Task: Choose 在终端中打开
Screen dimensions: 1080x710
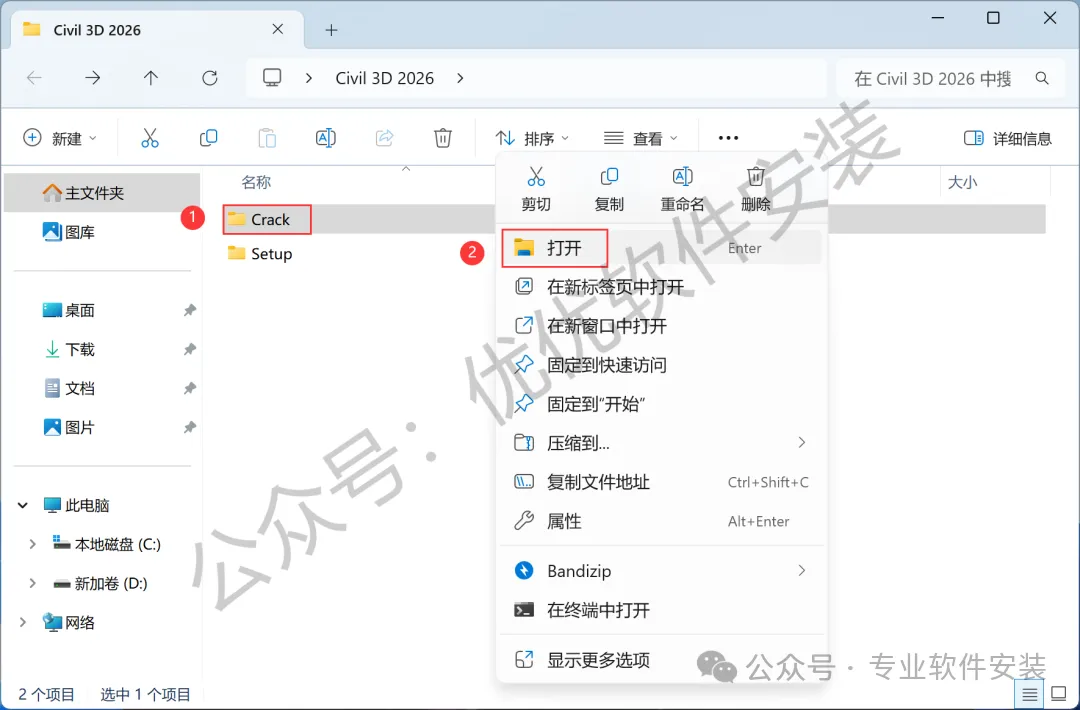Action: point(661,609)
